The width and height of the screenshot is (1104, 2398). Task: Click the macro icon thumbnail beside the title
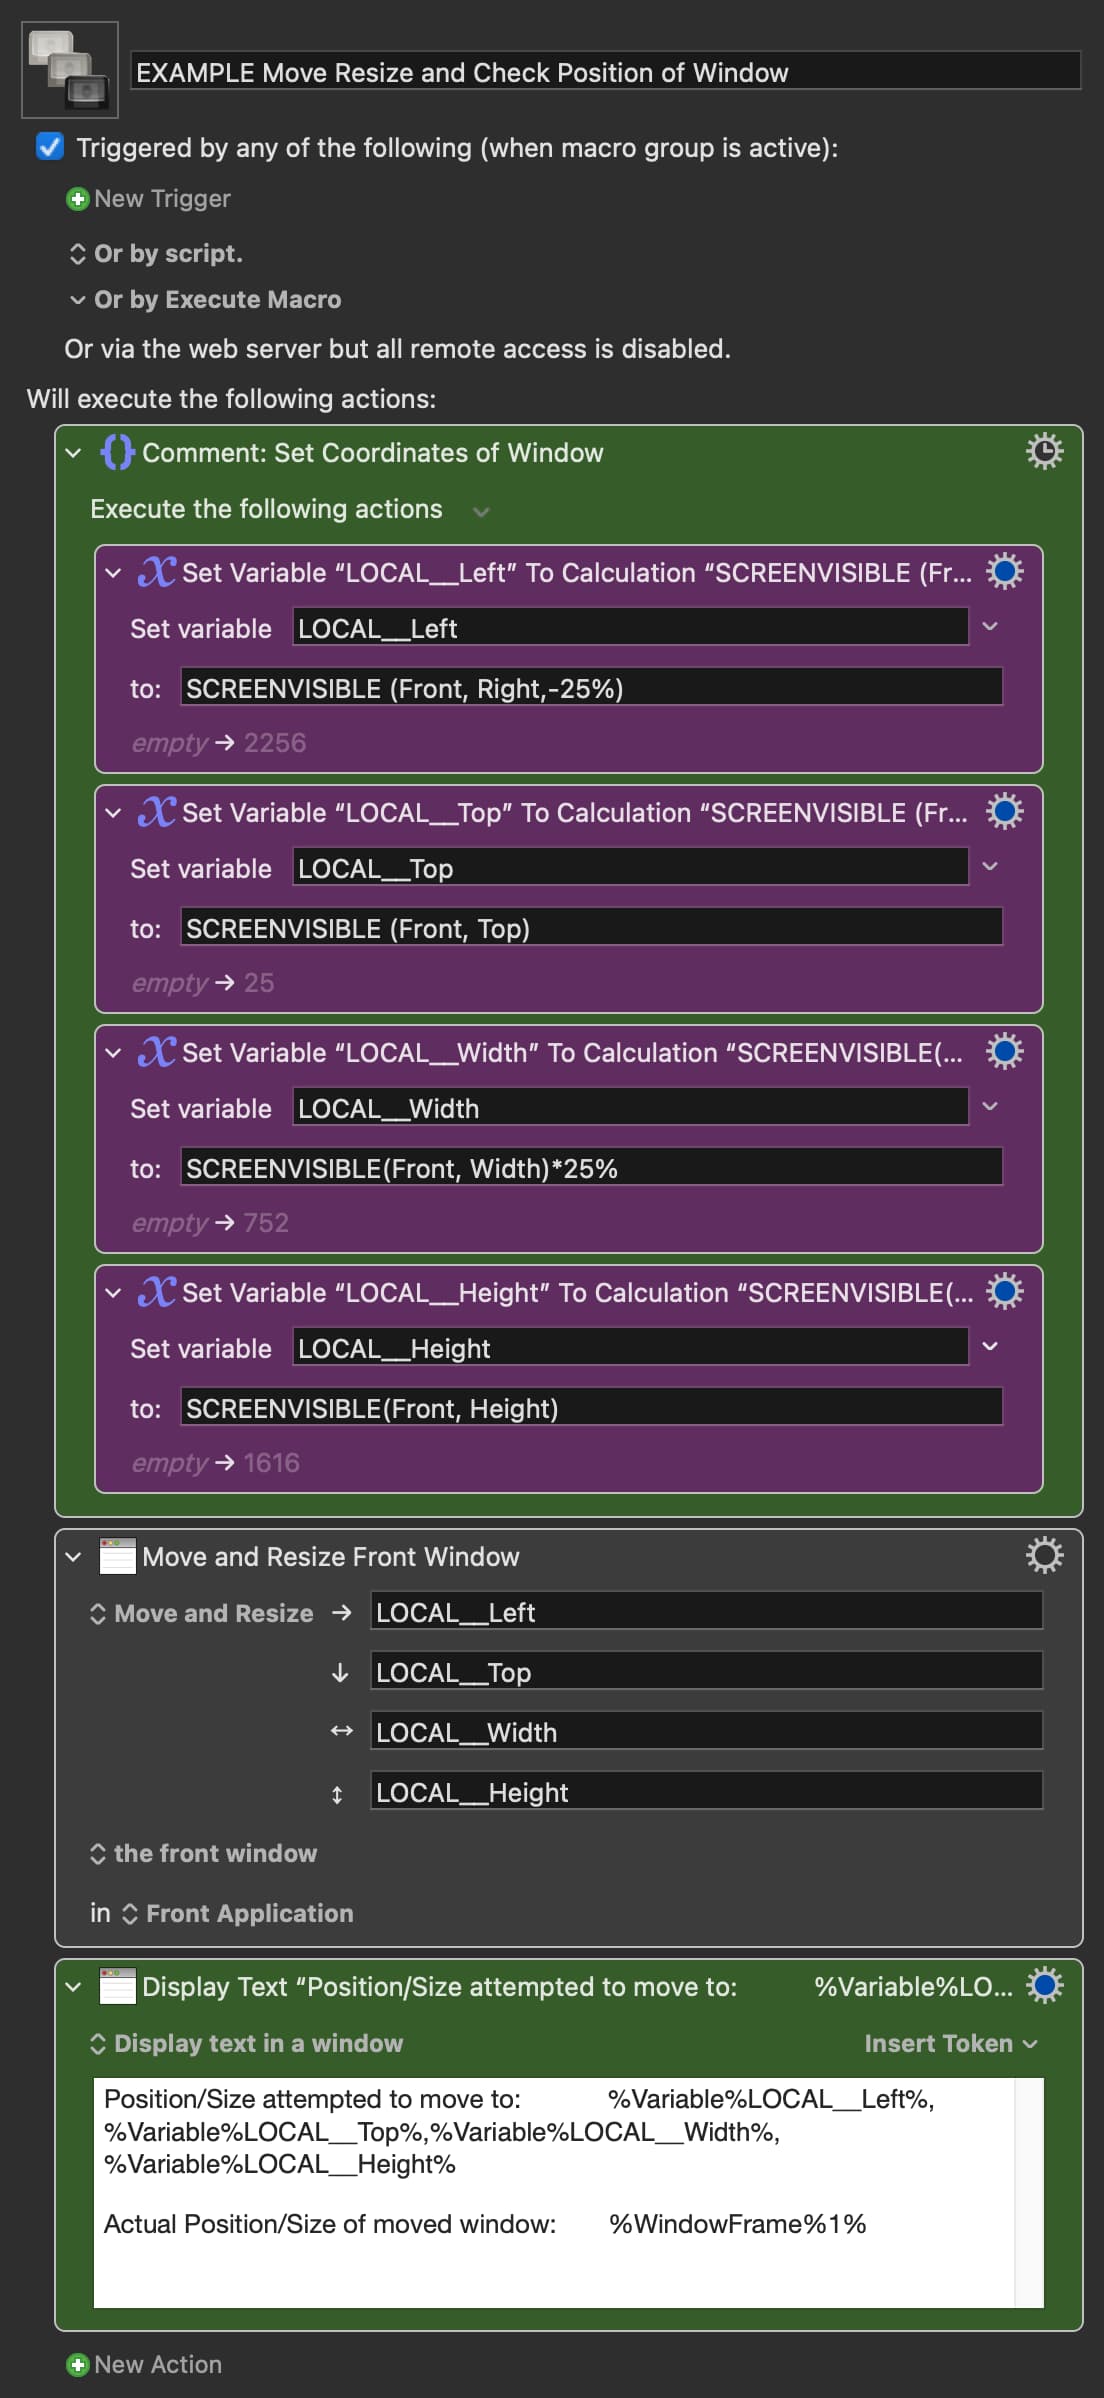[70, 70]
